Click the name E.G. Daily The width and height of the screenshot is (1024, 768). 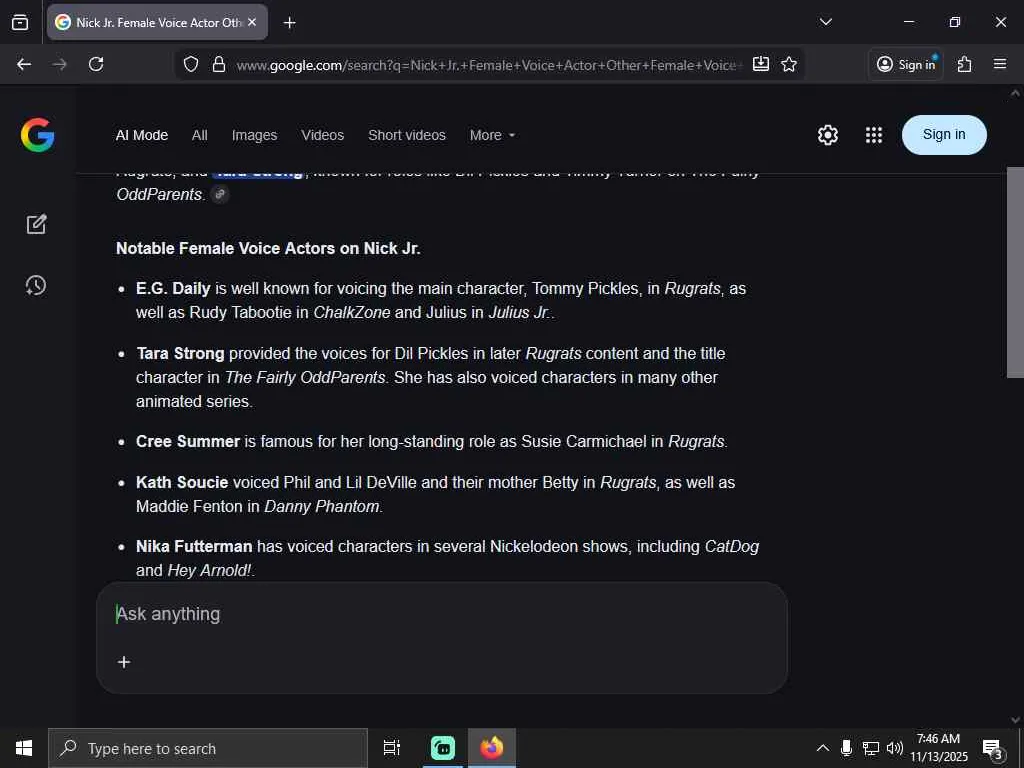click(x=173, y=289)
